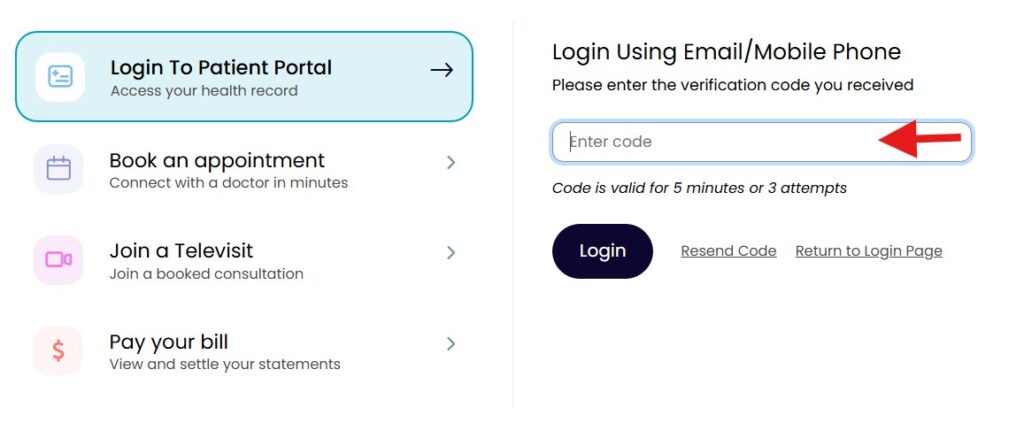This screenshot has height=431, width=1024.
Task: Click 'View and settle your statements' text
Action: 224,364
